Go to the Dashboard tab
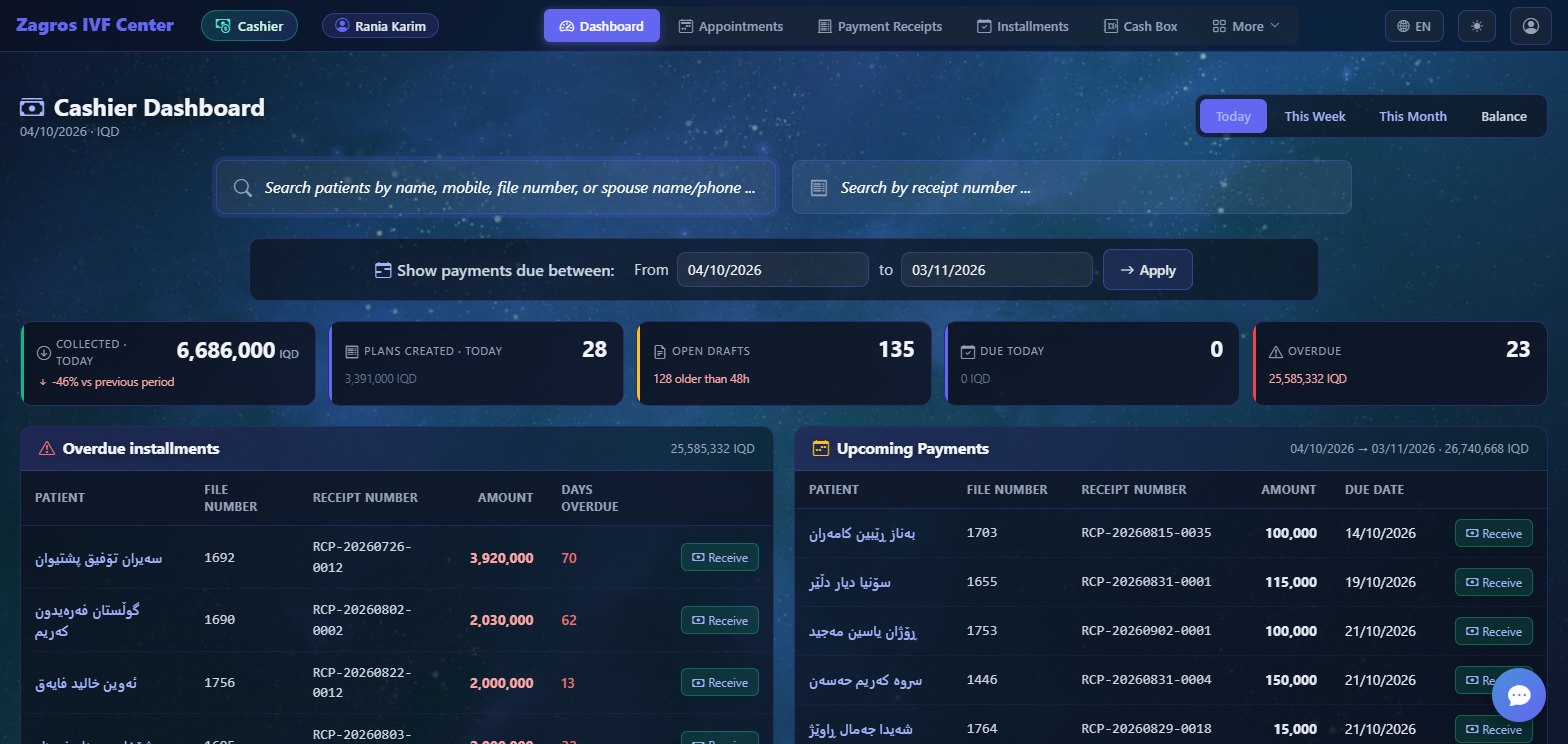Image resolution: width=1568 pixels, height=744 pixels. click(x=602, y=26)
